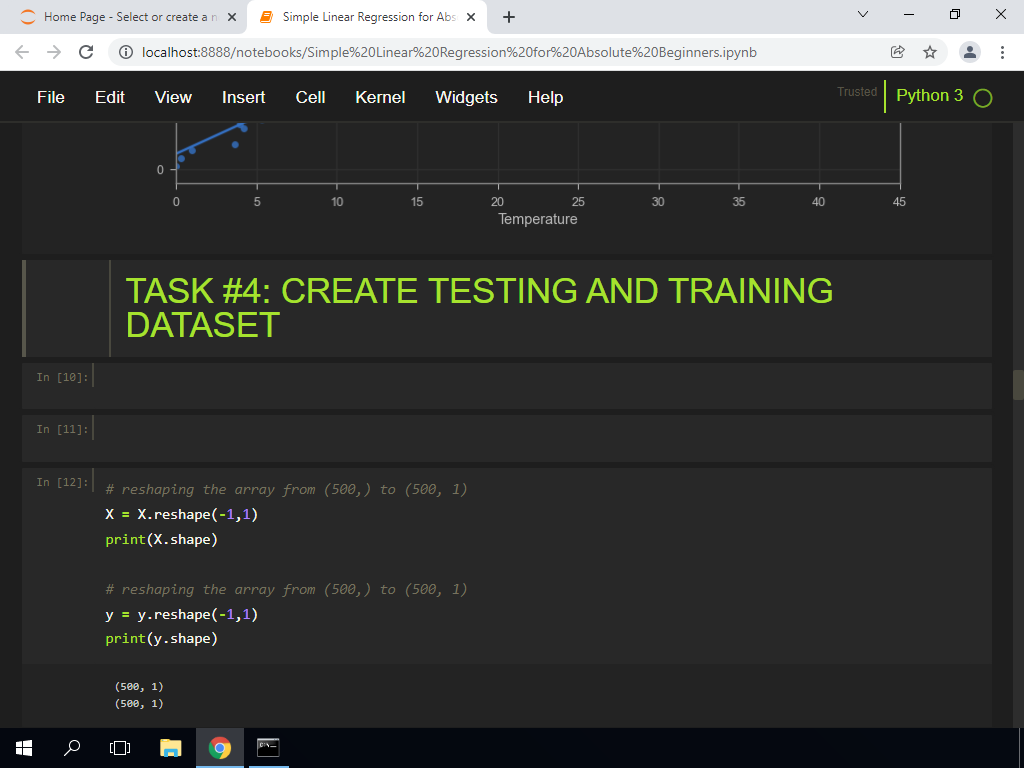Open the Insert menu

pos(243,97)
